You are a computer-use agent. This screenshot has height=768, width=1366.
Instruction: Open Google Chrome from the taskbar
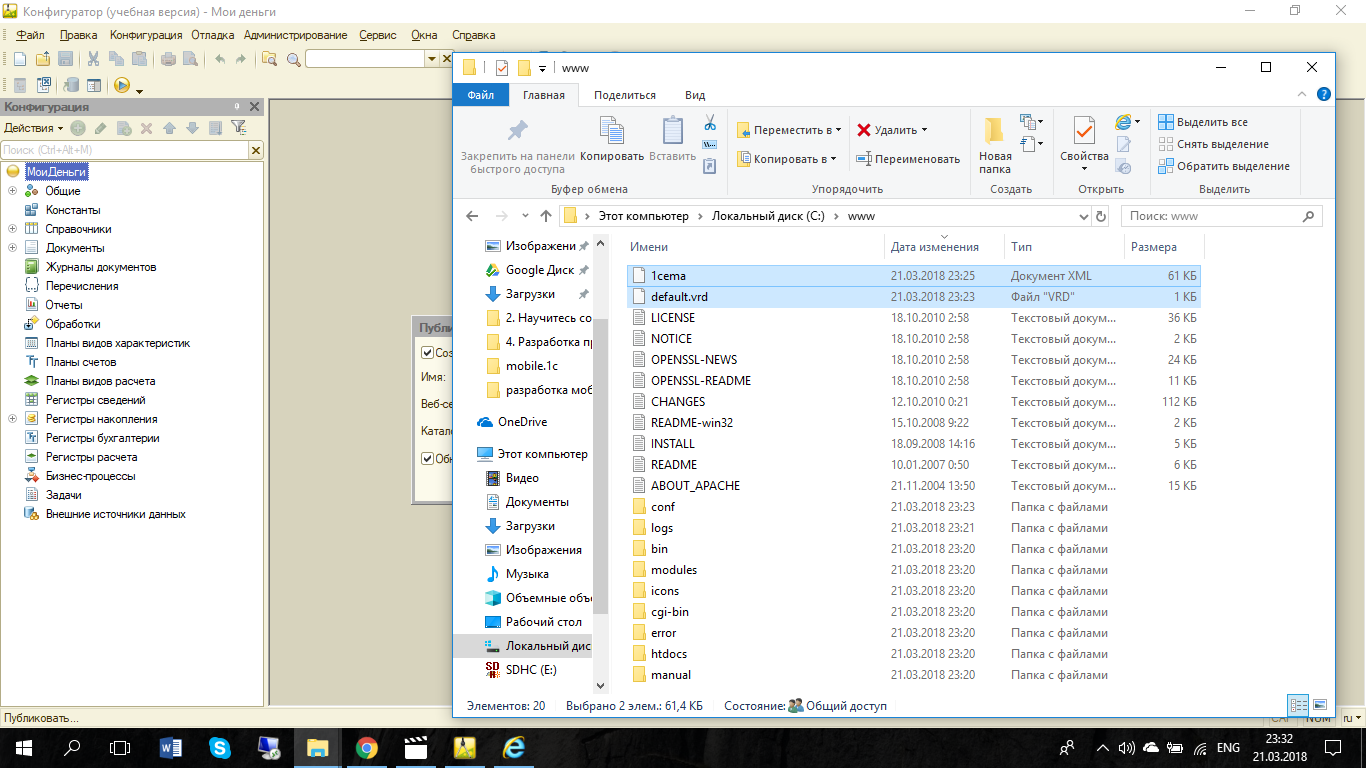[x=367, y=747]
